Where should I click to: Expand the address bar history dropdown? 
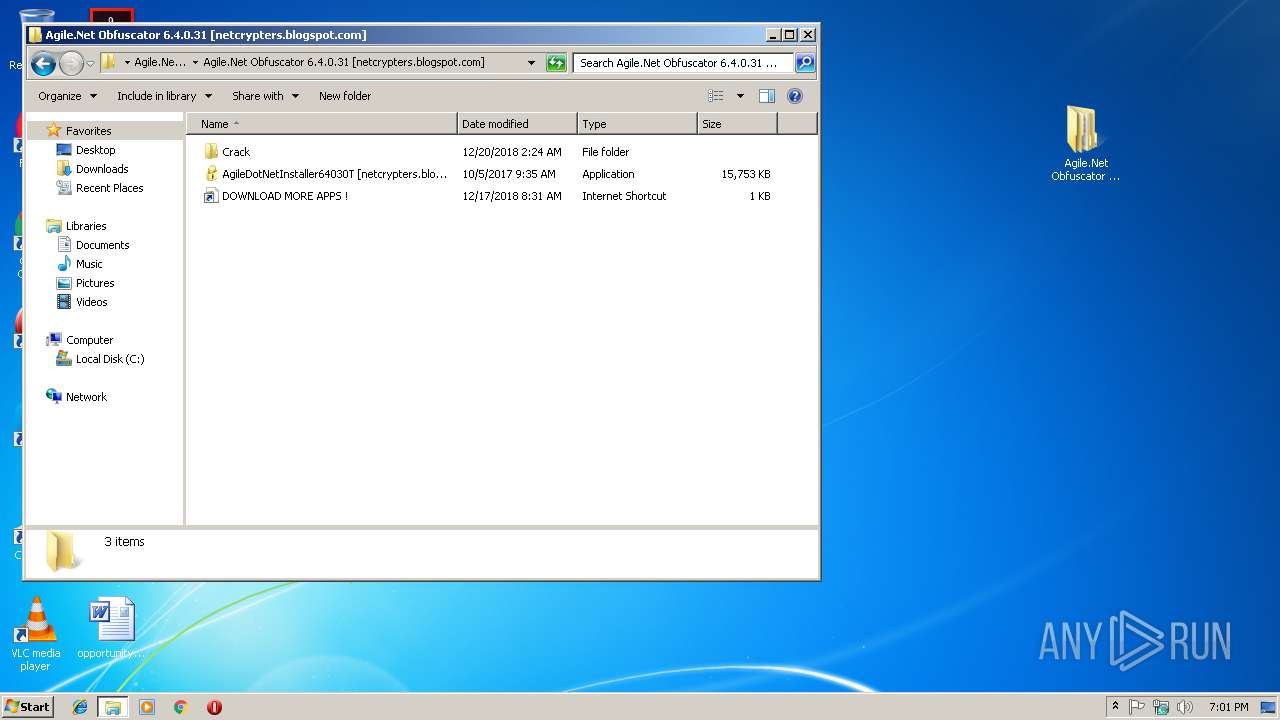(531, 63)
